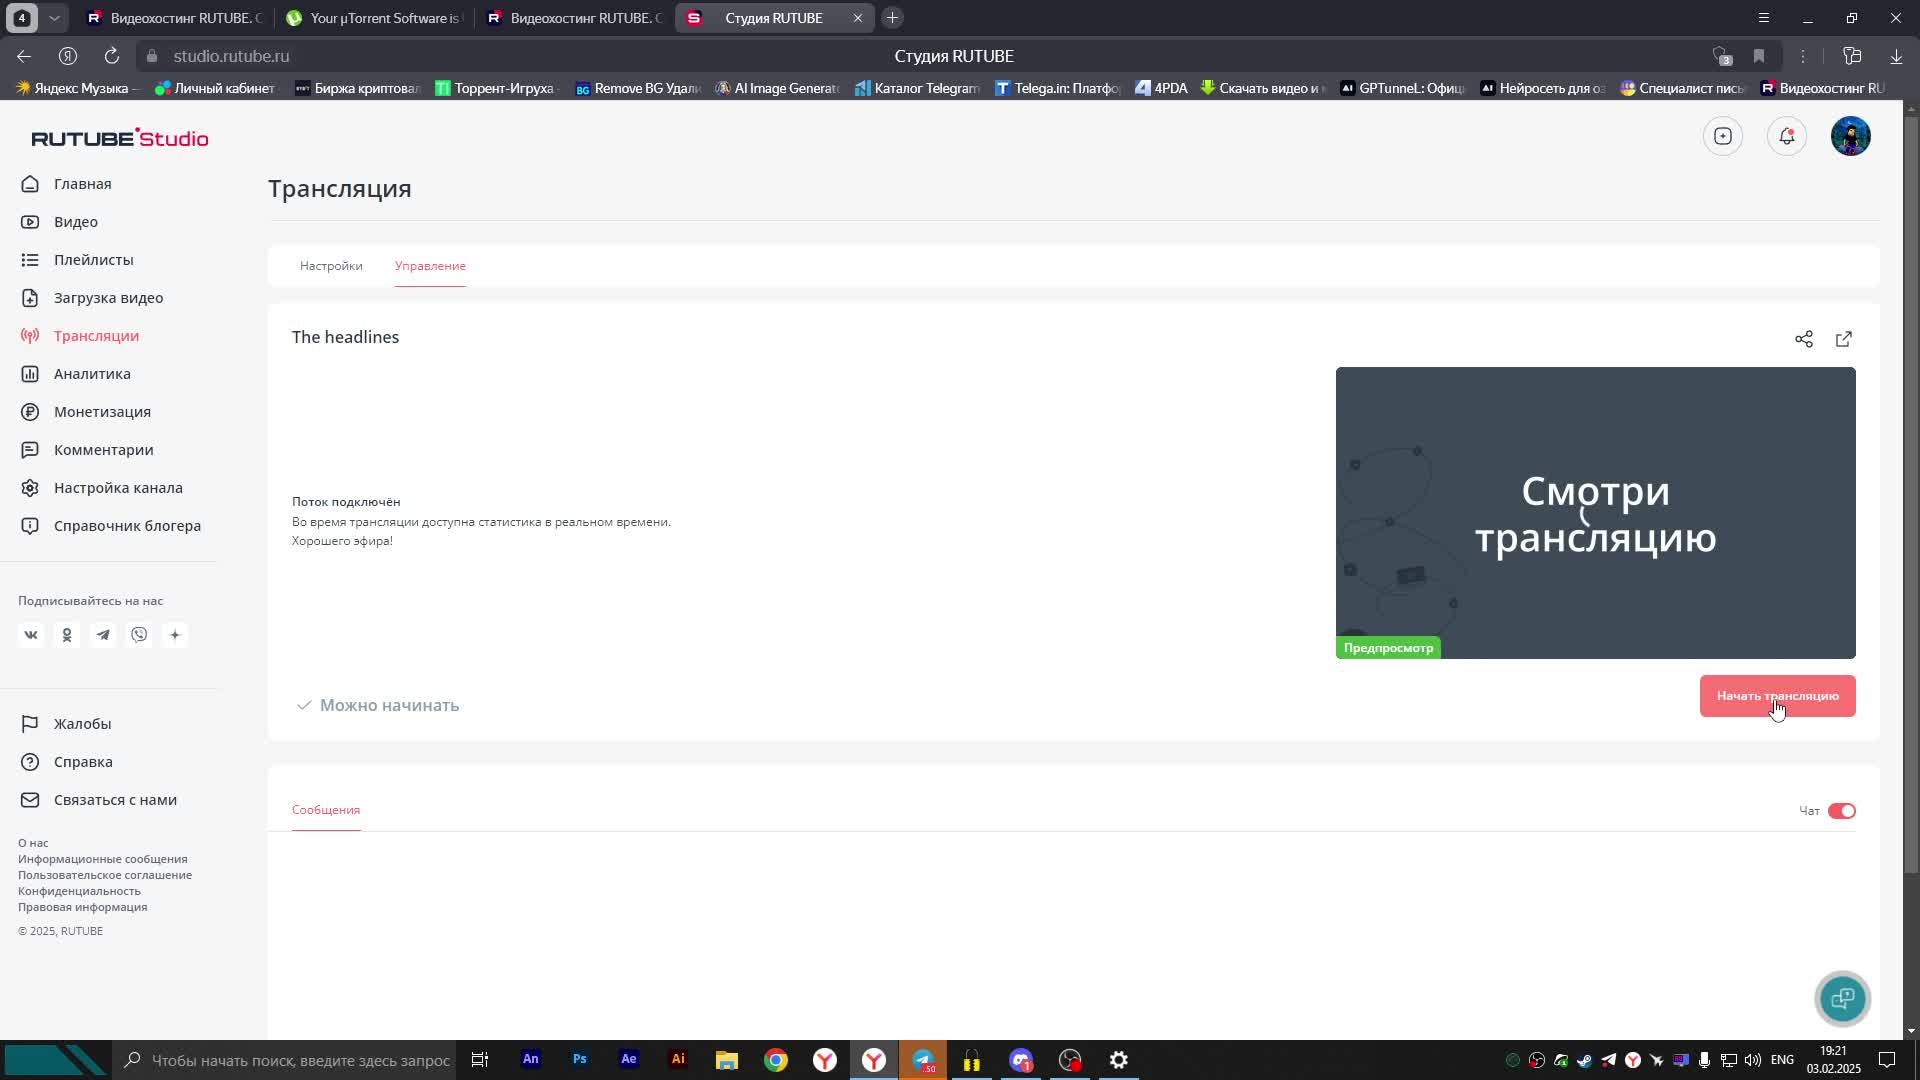1920x1080 pixels.
Task: Open stream in new window icon
Action: click(x=1843, y=339)
